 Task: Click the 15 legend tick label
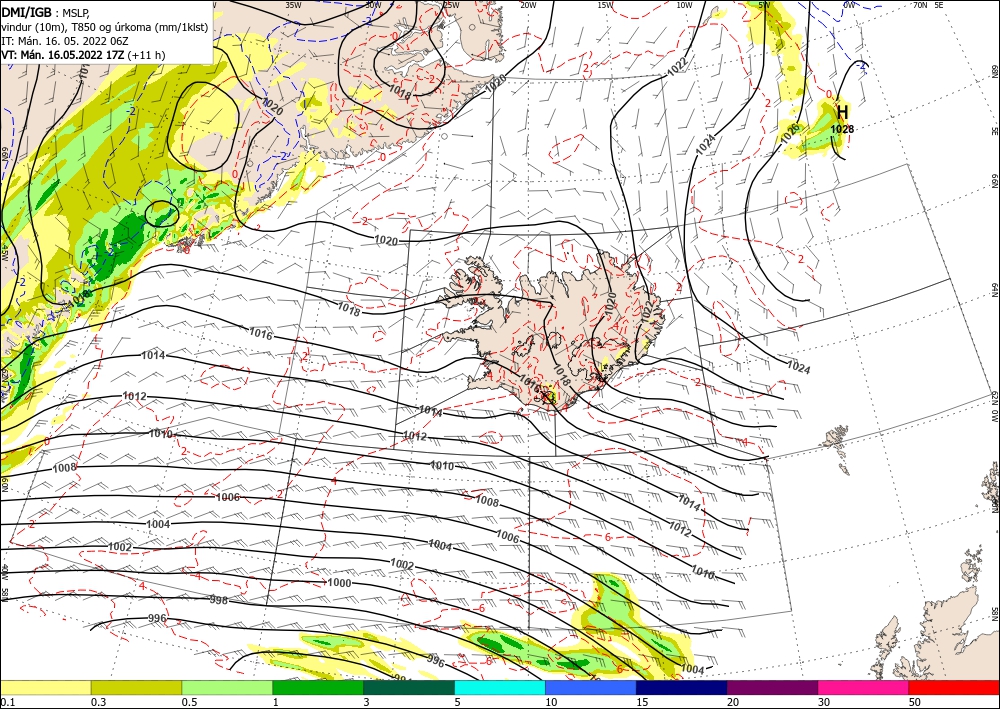point(642,702)
